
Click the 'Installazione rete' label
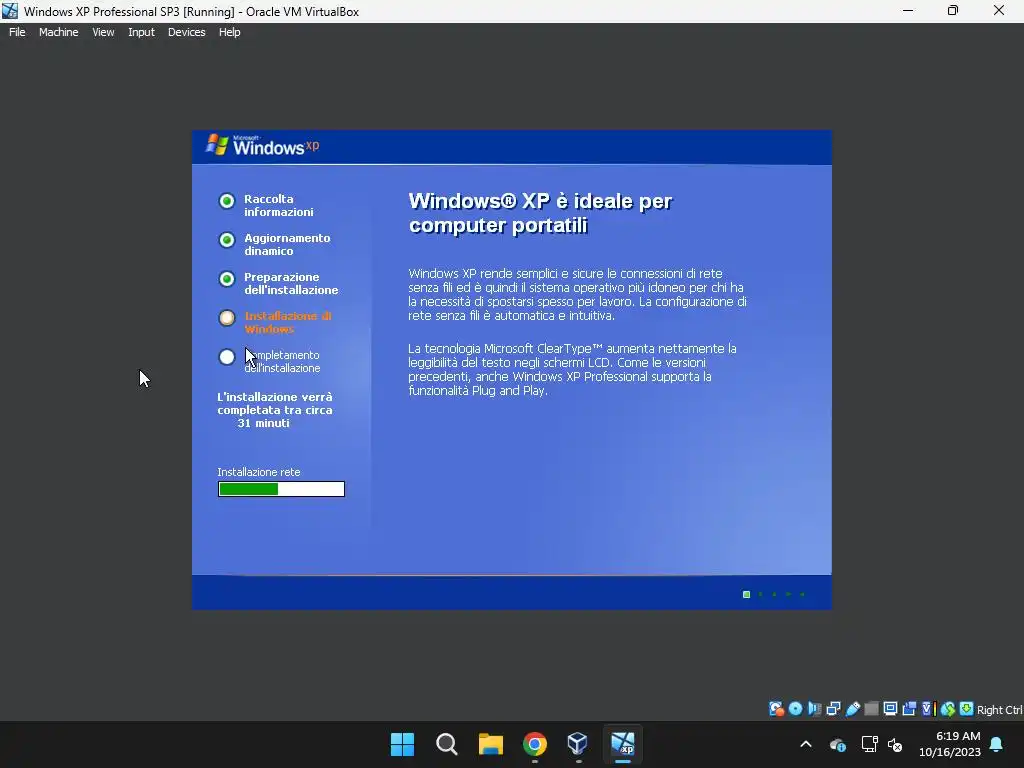259,472
